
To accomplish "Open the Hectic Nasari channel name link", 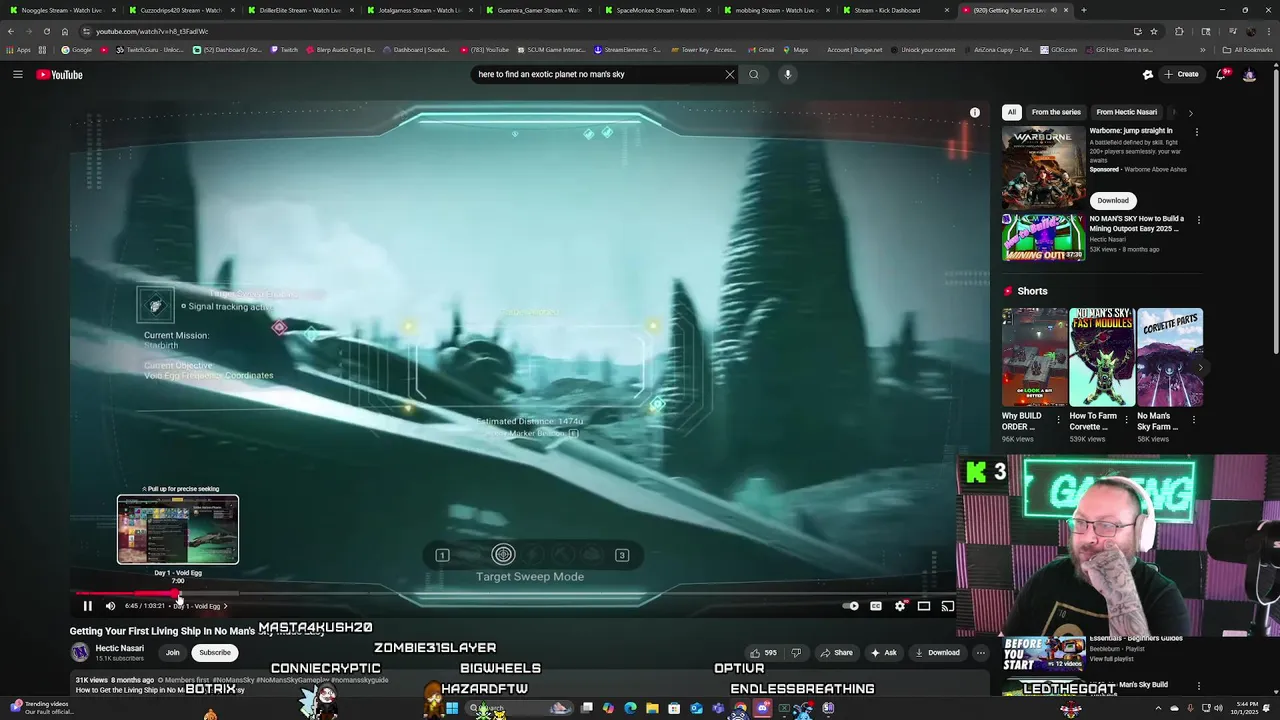I will tap(119, 648).
